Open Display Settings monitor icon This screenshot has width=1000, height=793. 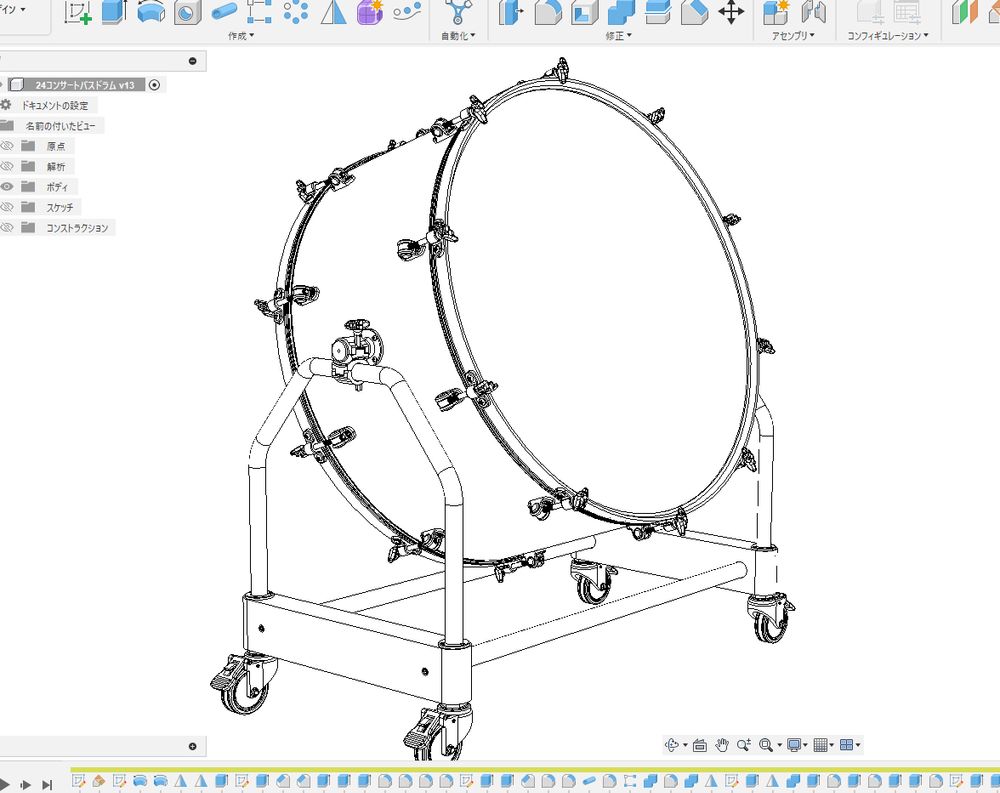(794, 745)
